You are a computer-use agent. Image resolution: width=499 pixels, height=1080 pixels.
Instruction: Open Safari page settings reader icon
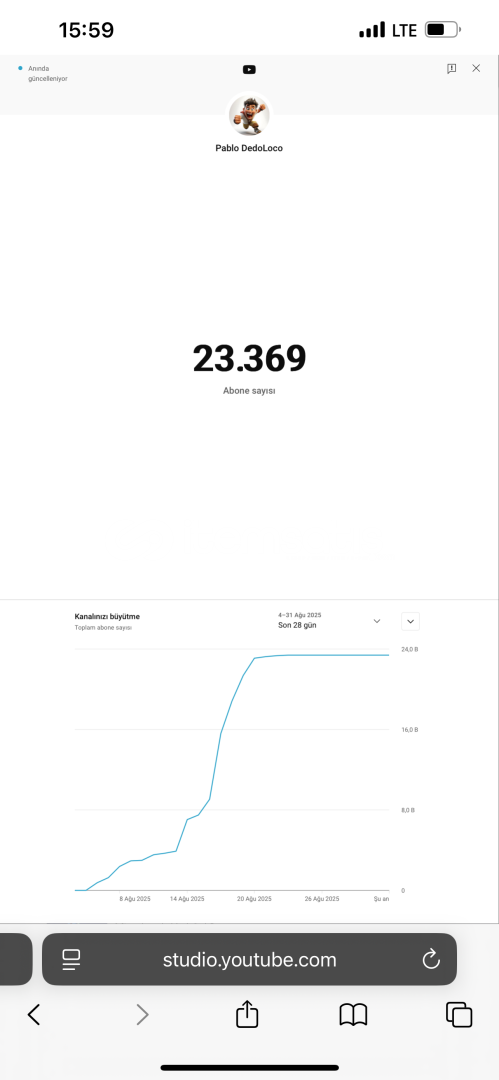coord(71,959)
